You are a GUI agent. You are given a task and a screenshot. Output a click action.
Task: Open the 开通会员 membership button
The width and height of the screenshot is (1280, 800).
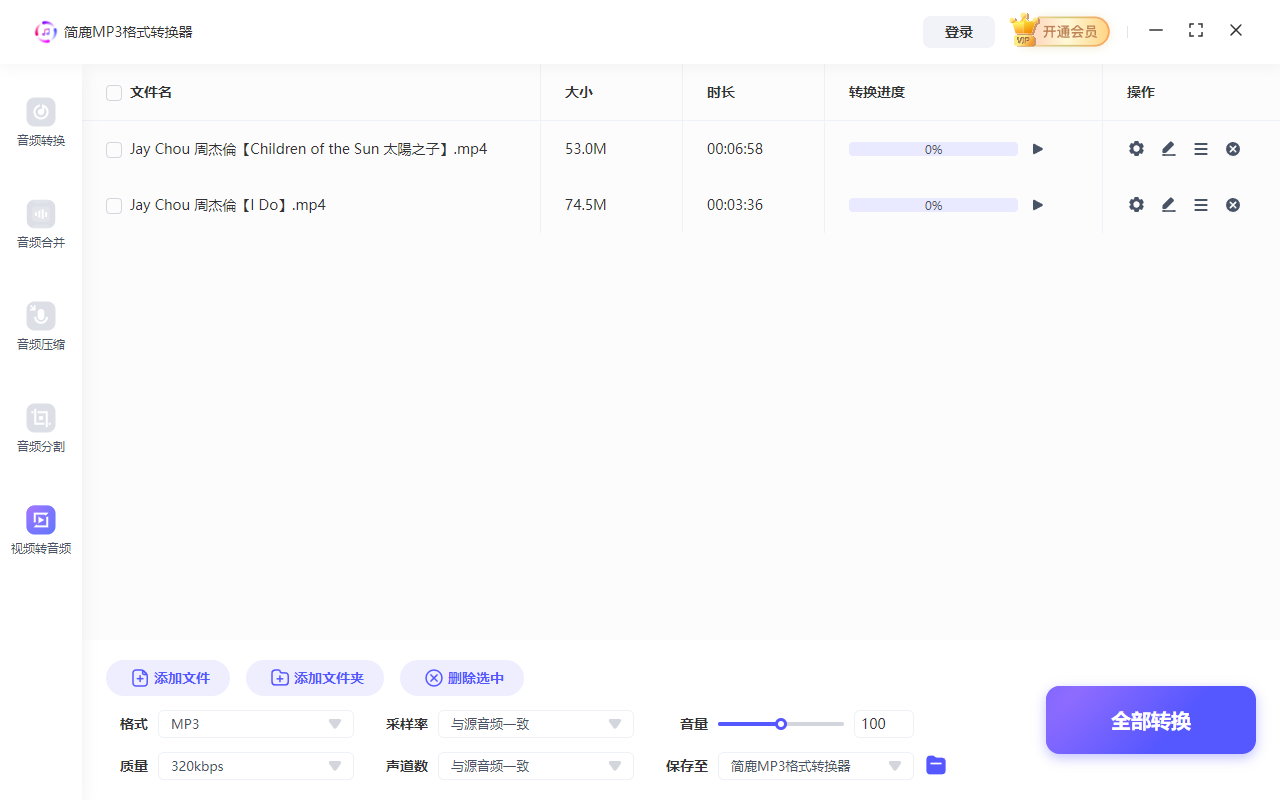pos(1069,32)
